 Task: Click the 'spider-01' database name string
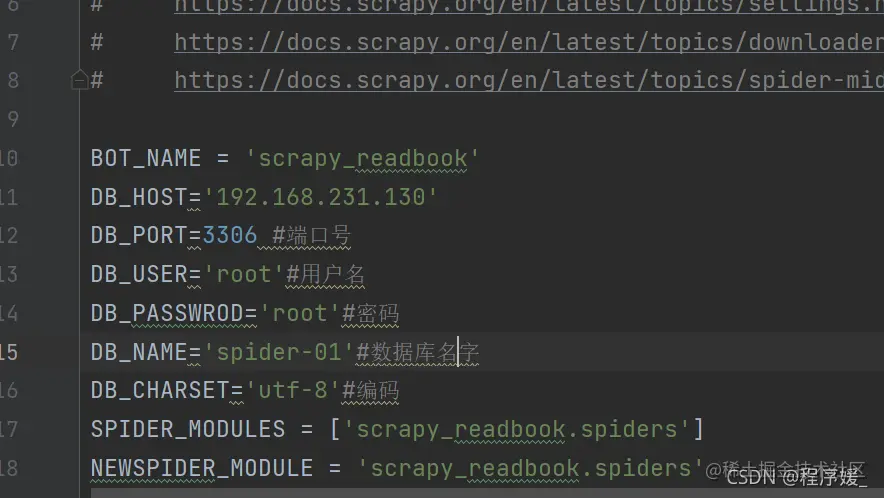(x=279, y=352)
